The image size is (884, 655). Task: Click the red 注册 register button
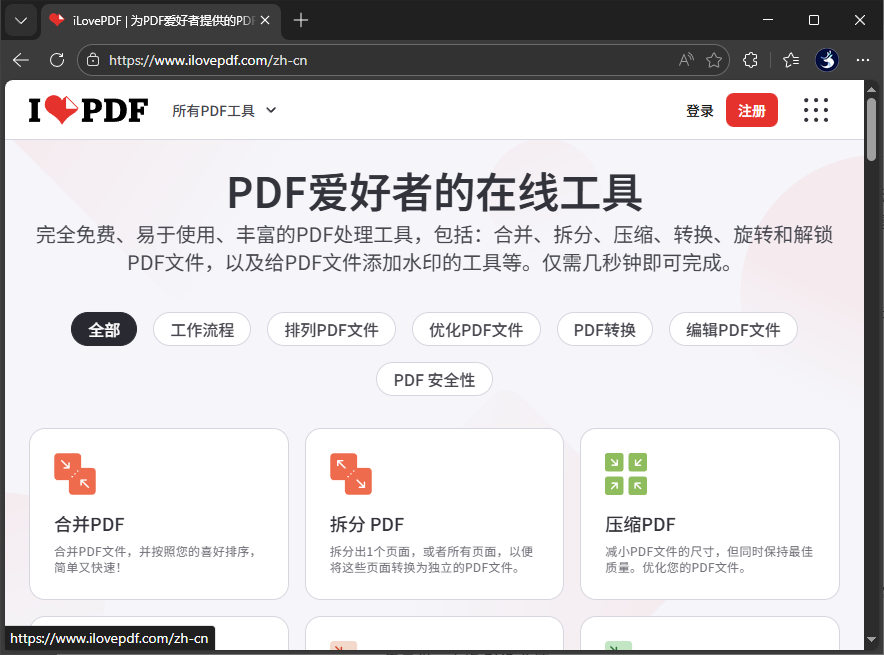point(752,110)
